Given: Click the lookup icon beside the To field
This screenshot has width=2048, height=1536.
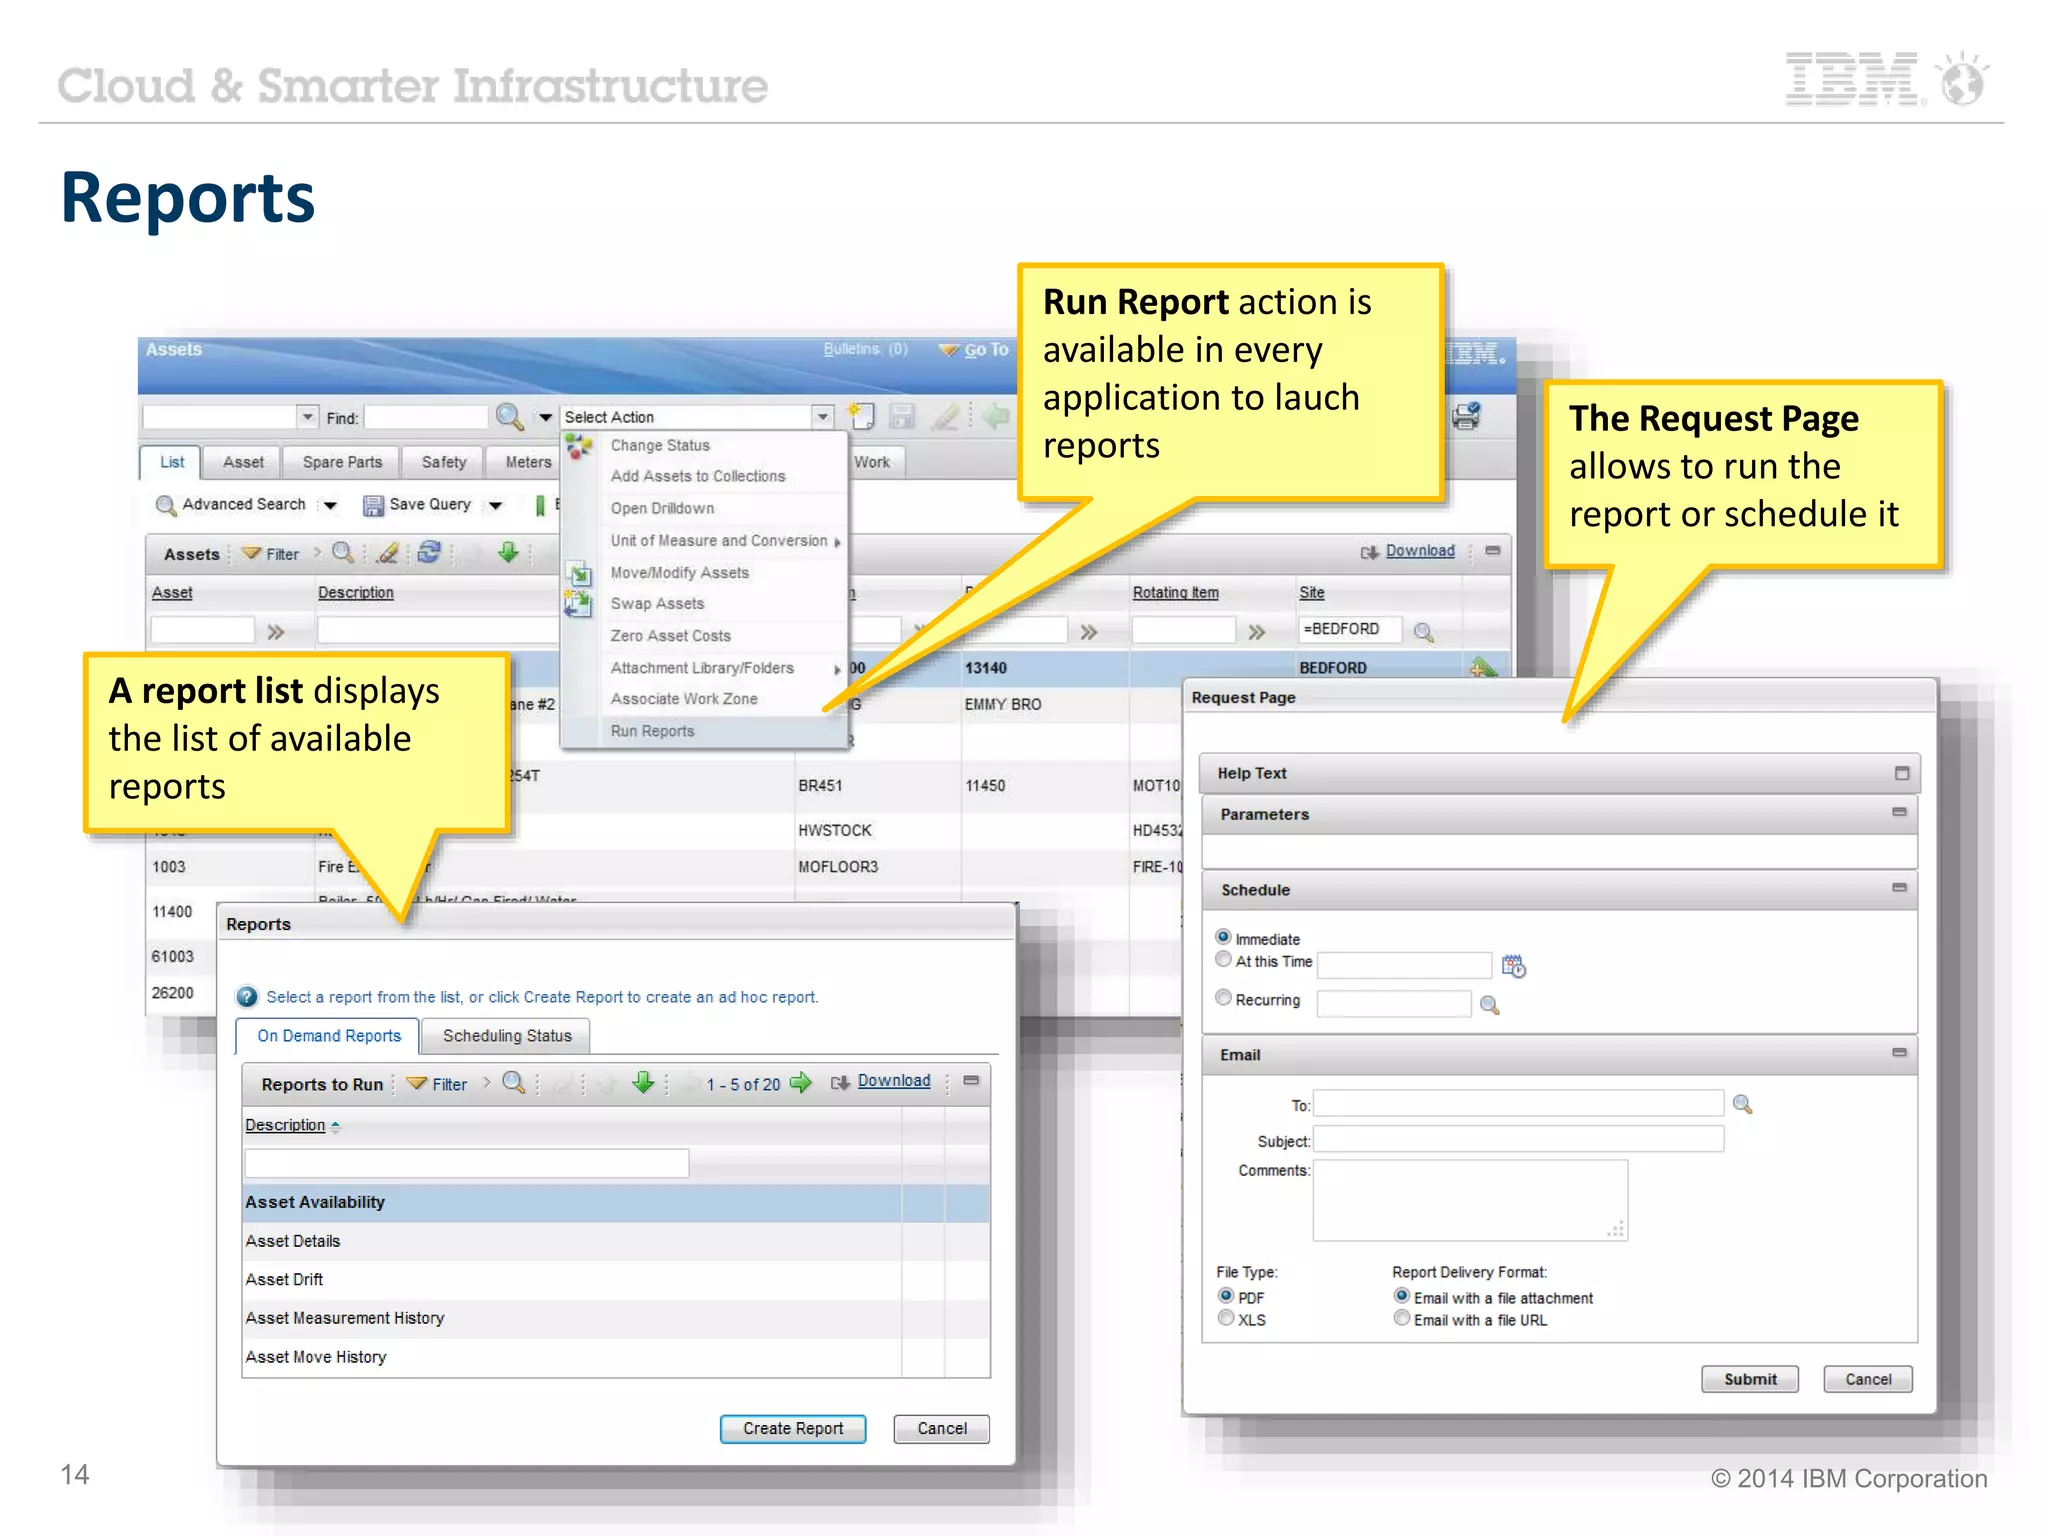Looking at the screenshot, I should tap(1742, 1104).
